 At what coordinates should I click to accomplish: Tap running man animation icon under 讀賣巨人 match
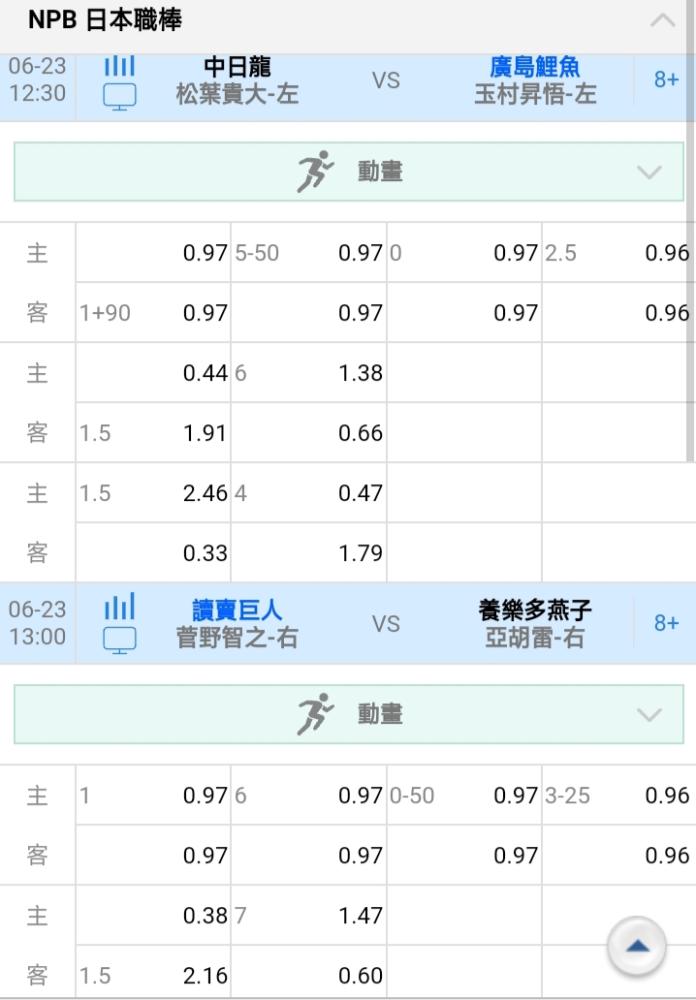tap(315, 714)
